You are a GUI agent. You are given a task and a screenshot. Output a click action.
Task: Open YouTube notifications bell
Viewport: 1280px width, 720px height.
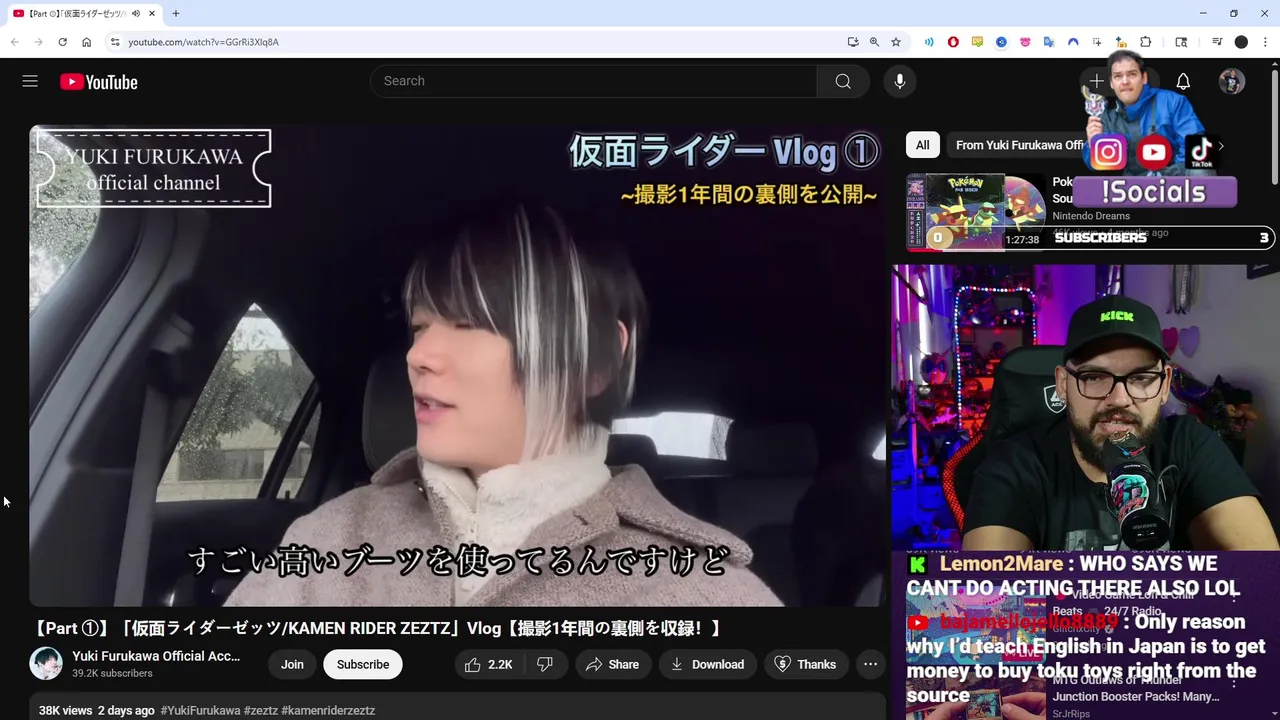1183,82
